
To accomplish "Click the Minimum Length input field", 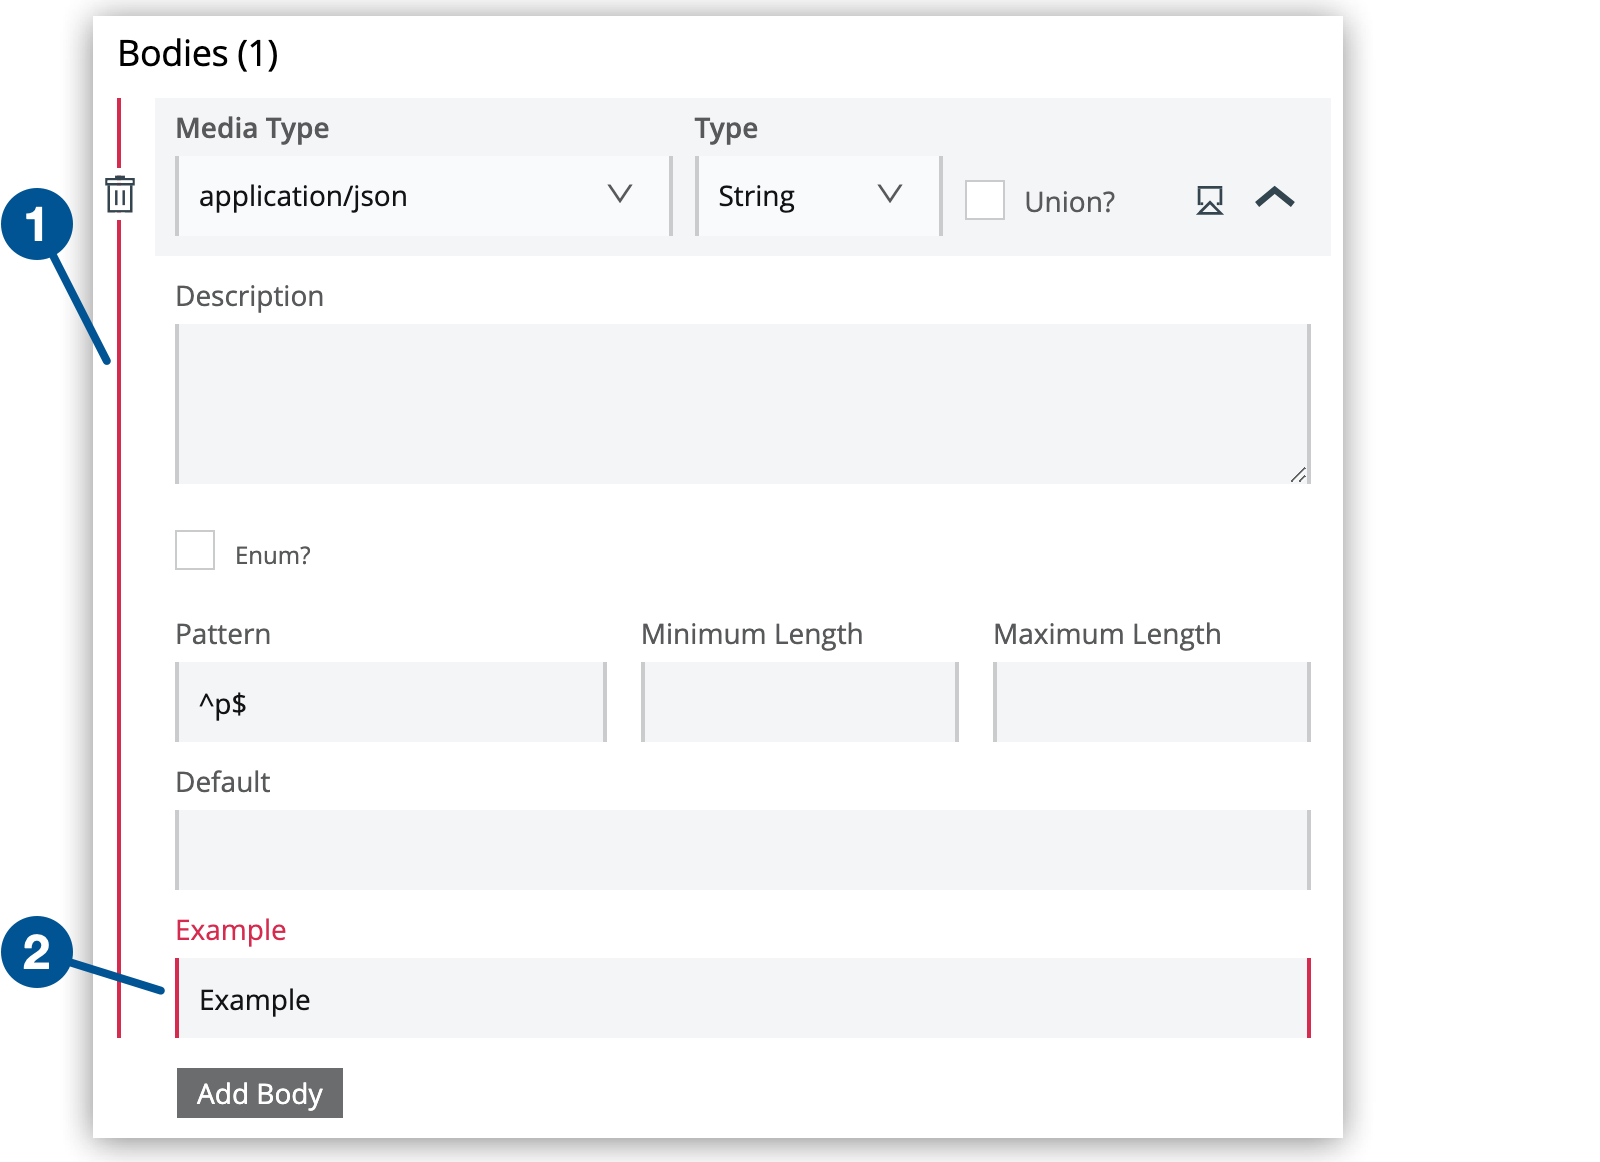I will click(799, 702).
